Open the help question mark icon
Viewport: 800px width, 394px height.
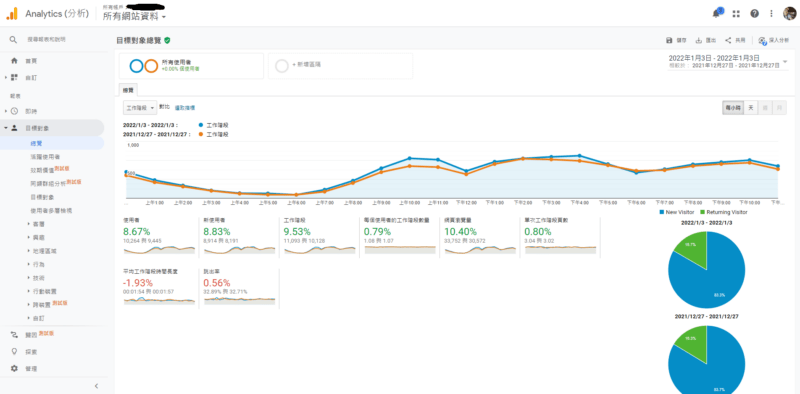(x=754, y=14)
